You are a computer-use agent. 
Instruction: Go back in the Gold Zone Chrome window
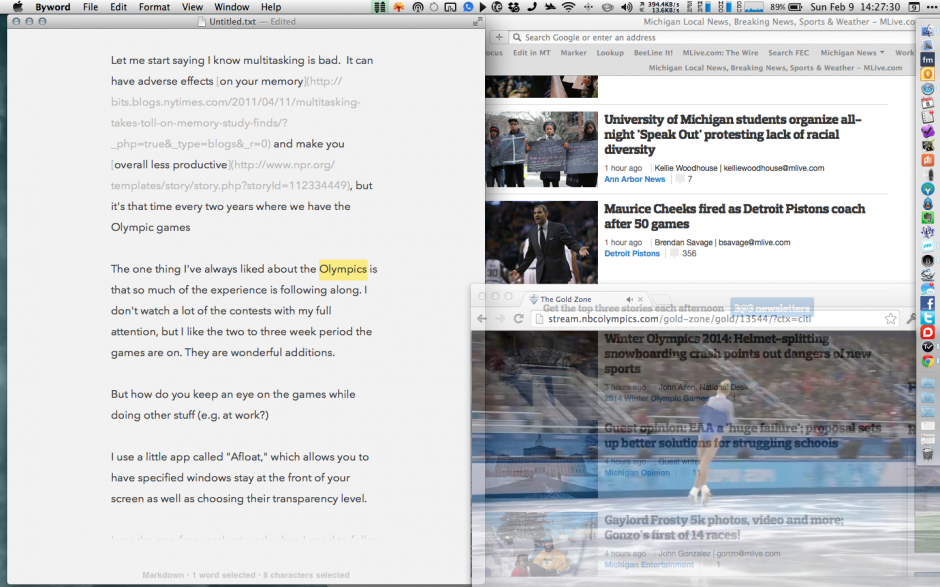[x=482, y=319]
